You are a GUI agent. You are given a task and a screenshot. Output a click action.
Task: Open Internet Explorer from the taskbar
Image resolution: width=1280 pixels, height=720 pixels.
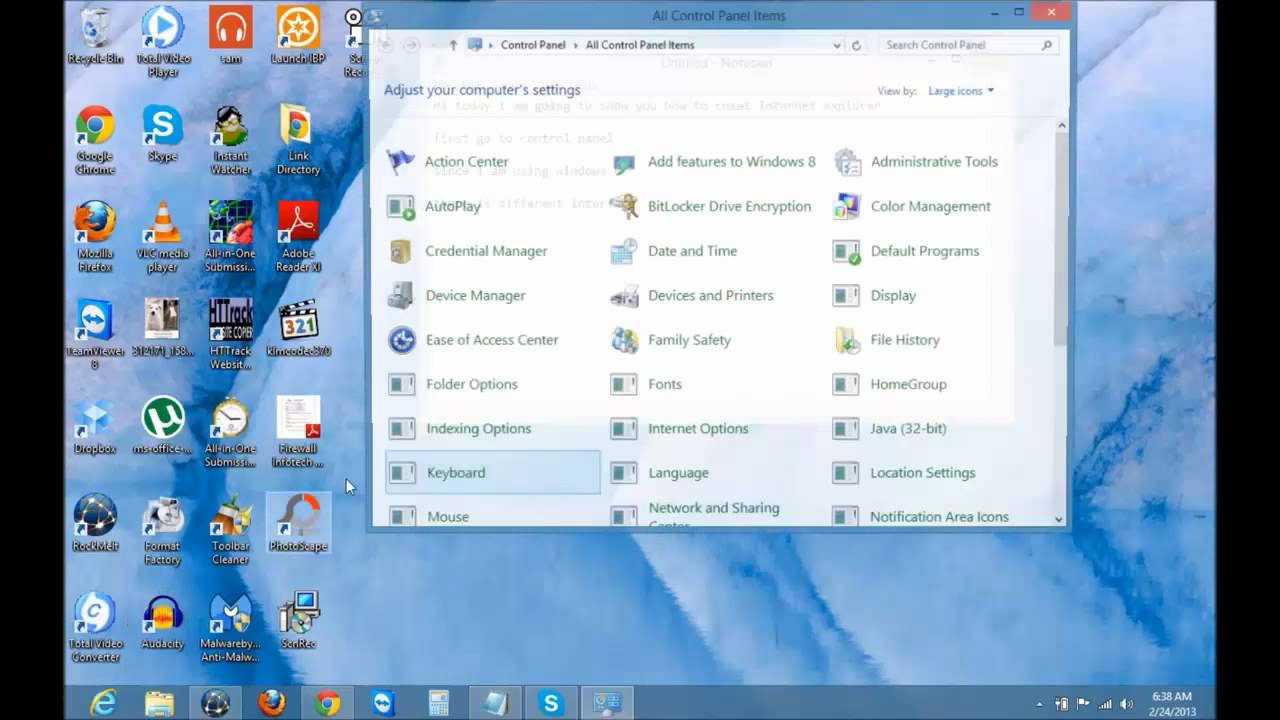point(103,704)
